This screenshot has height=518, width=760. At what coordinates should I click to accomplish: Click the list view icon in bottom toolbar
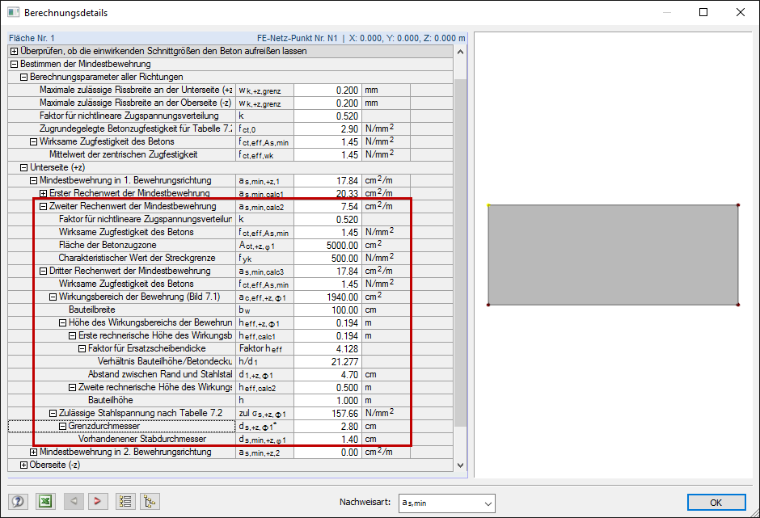tap(125, 502)
